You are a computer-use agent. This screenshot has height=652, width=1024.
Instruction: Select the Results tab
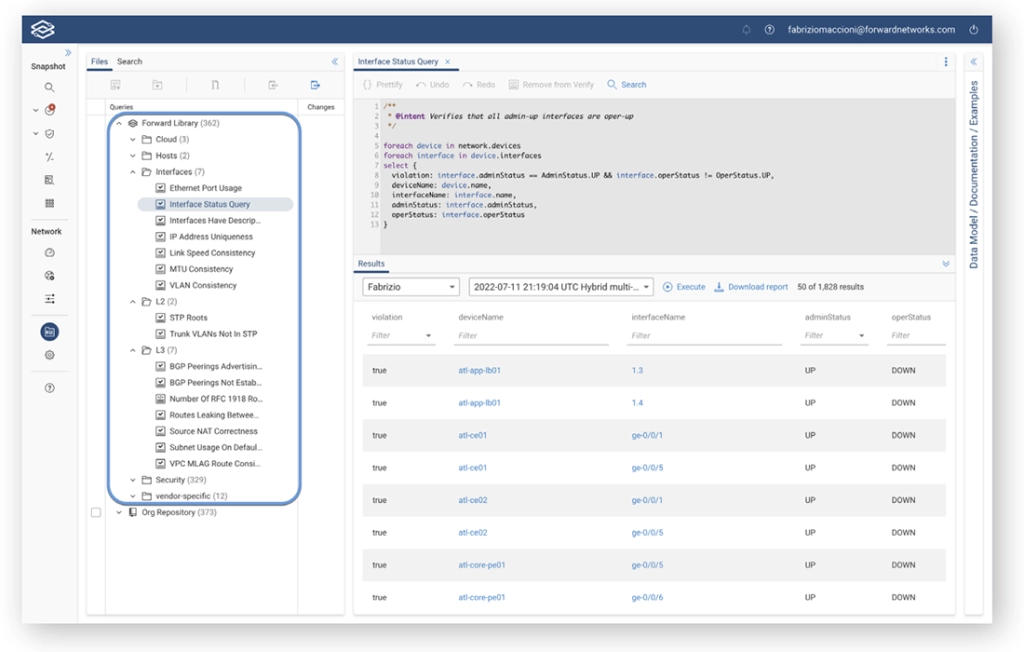[371, 264]
